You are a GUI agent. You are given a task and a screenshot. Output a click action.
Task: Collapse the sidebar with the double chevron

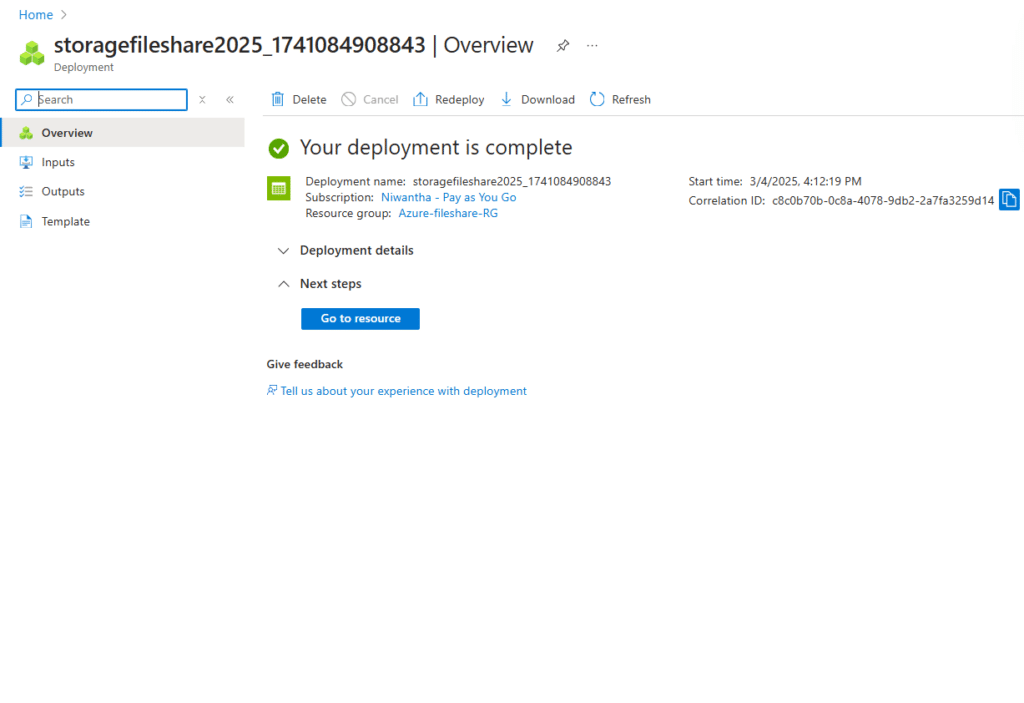(229, 100)
